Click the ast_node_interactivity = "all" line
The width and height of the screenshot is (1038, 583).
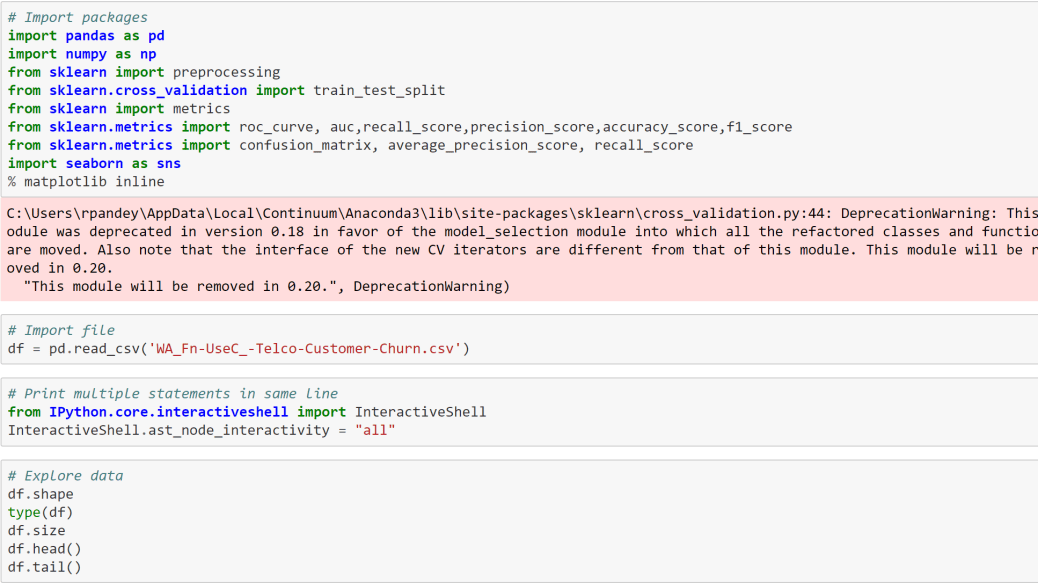coord(201,430)
